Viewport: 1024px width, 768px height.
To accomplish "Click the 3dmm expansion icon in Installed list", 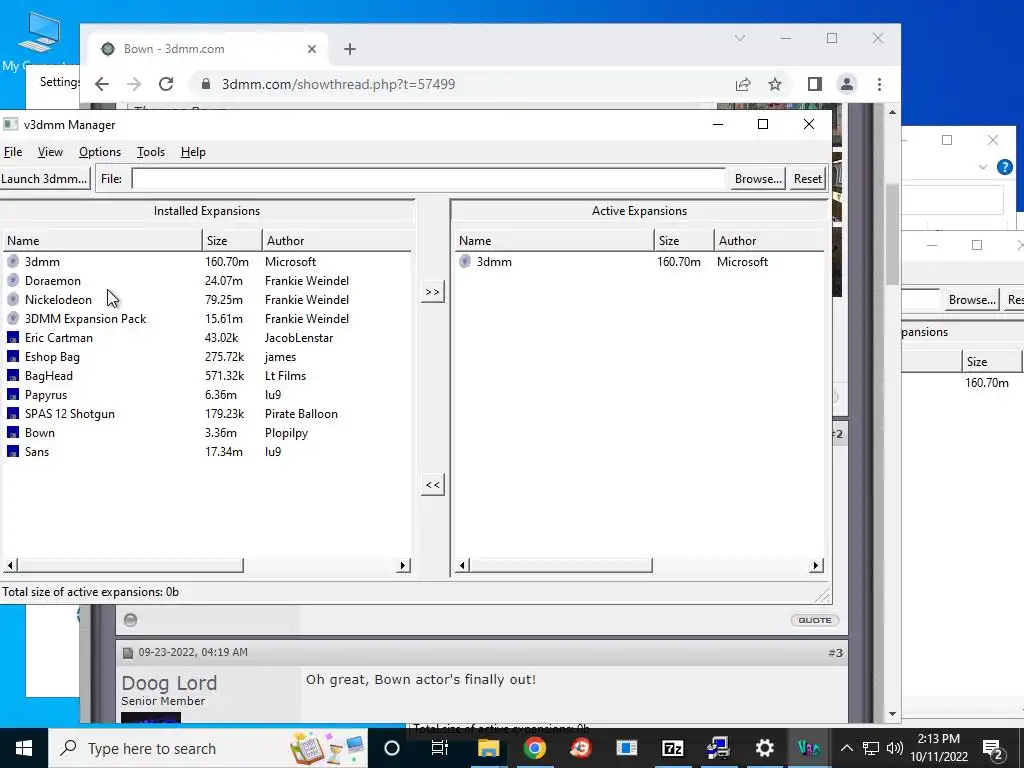I will pos(13,261).
